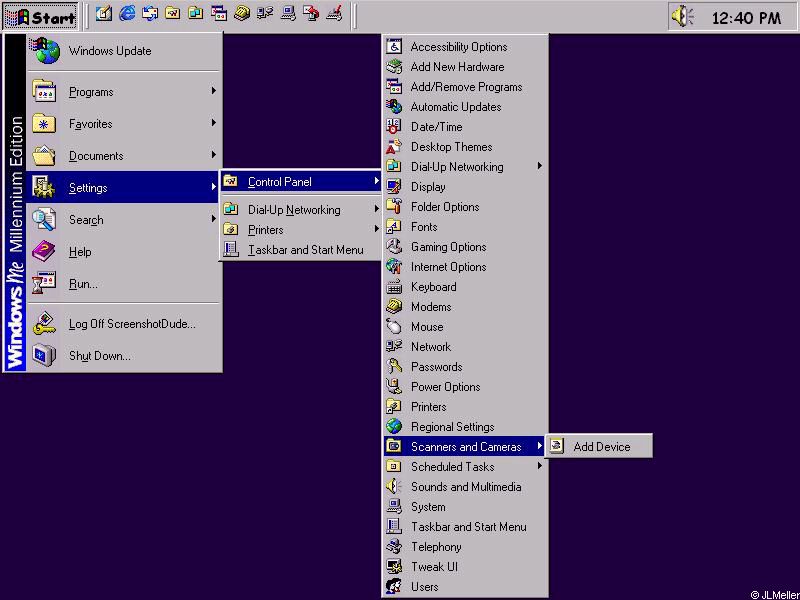This screenshot has width=800, height=600.
Task: Click Show Desktop icon in Quick Launch
Action: [104, 14]
